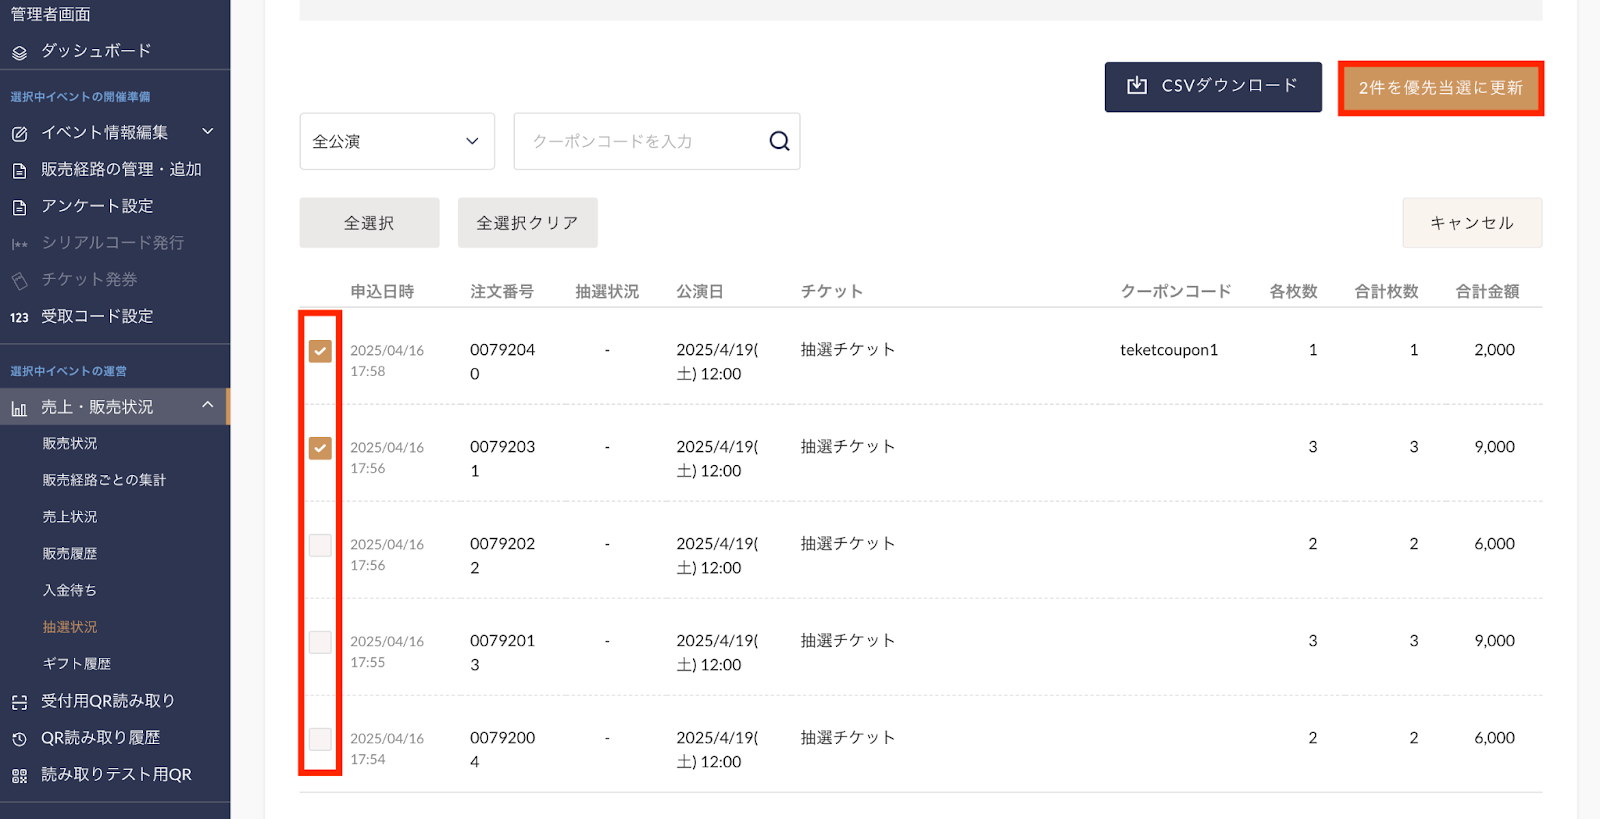Check the checkbox for order 0079201
1600x819 pixels.
(x=320, y=642)
